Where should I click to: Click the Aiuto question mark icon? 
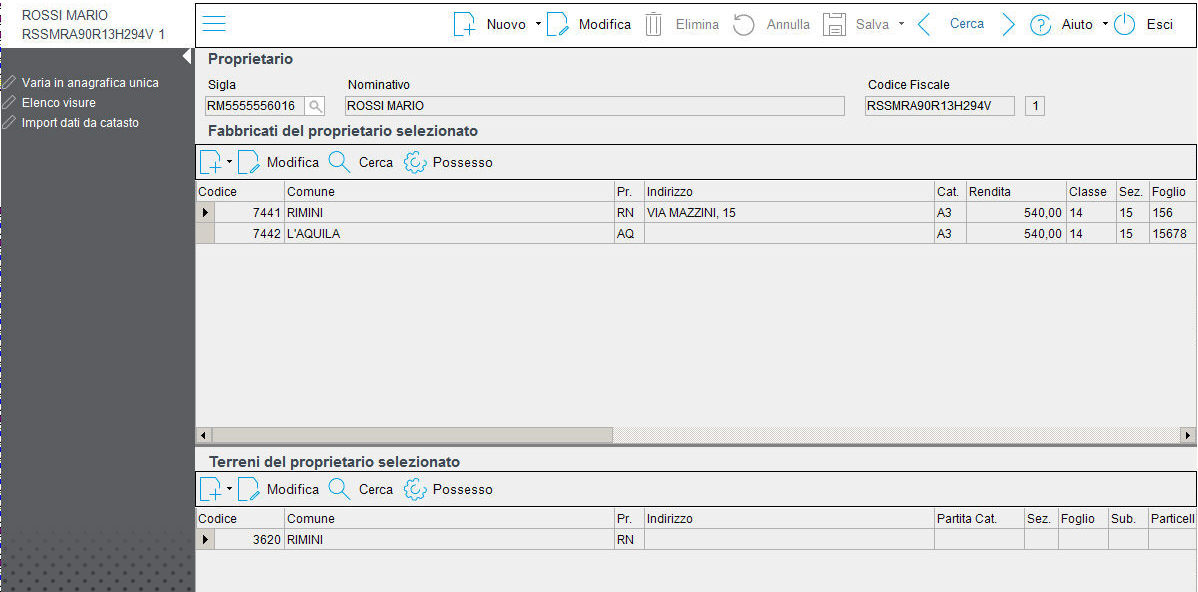[x=1041, y=24]
